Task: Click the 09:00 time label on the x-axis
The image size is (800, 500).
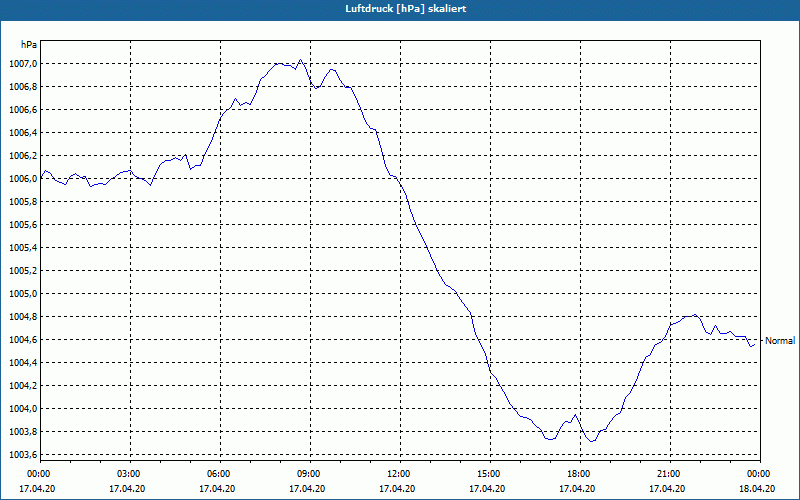Action: pyautogui.click(x=310, y=474)
